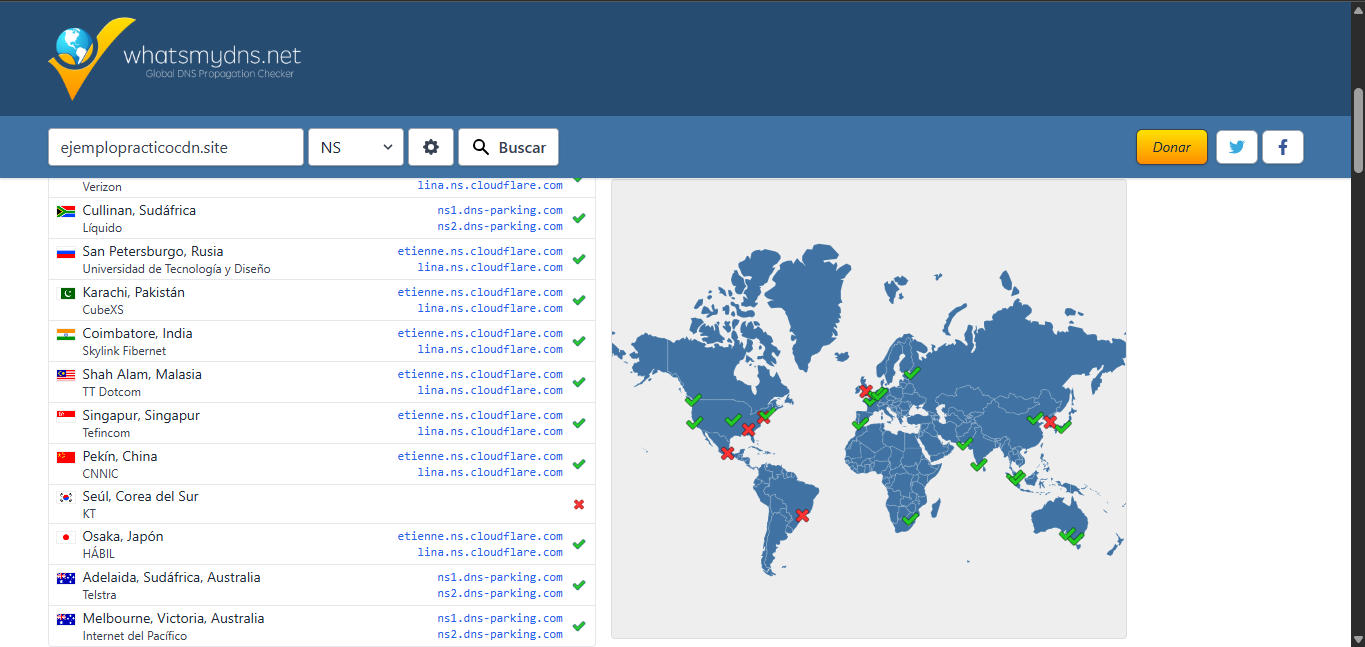
Task: Click green check for Osaka row
Action: tap(579, 545)
